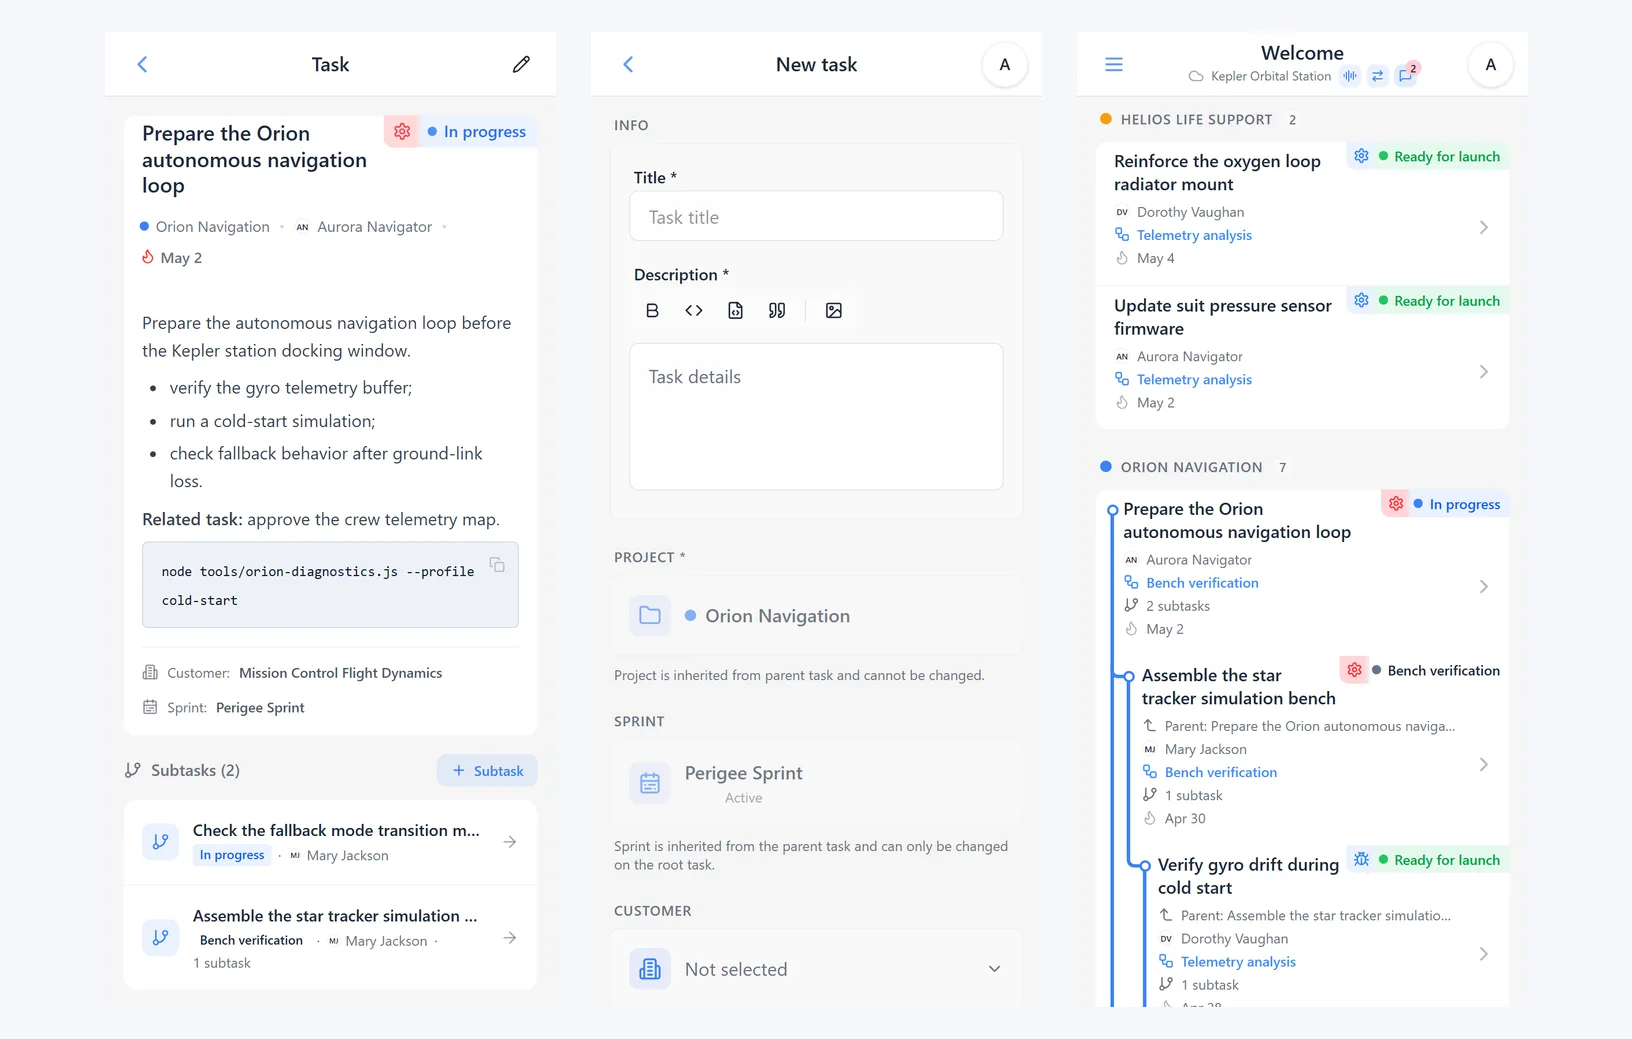Click the folder icon next to Orion Navigation
Image resolution: width=1632 pixels, height=1039 pixels.
click(650, 615)
